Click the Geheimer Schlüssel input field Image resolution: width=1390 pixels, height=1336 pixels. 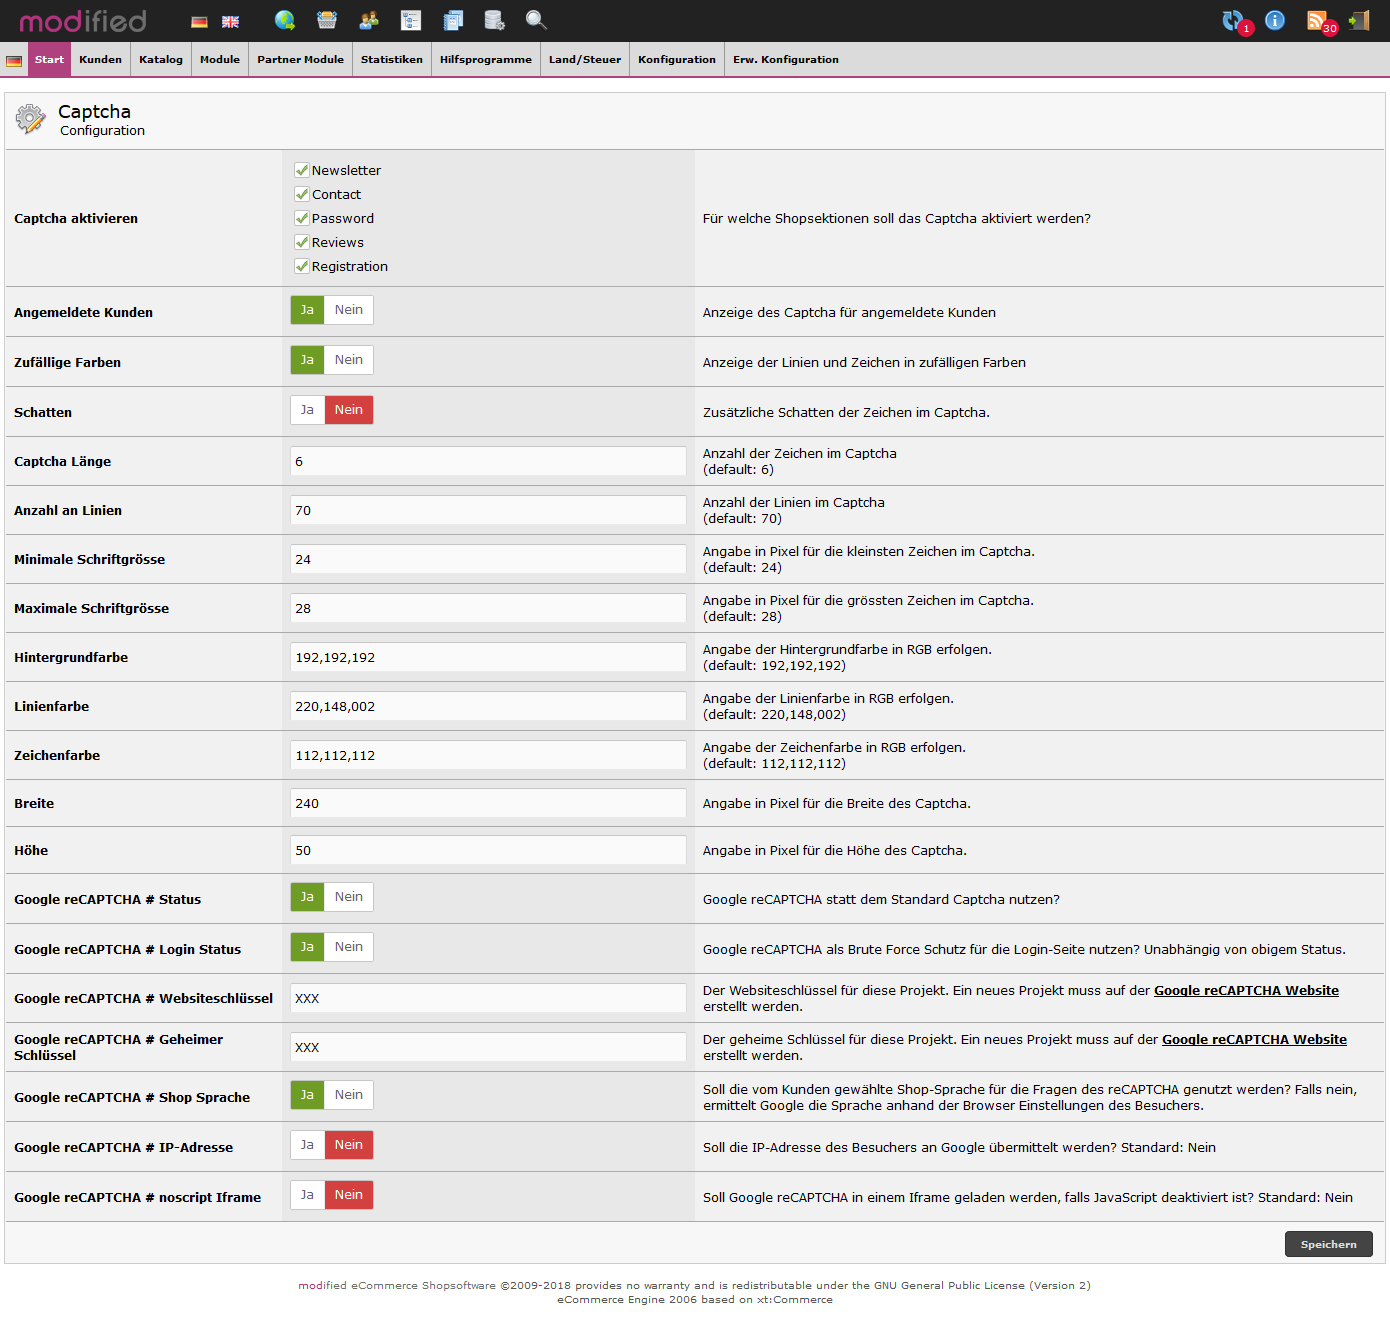pos(488,1047)
